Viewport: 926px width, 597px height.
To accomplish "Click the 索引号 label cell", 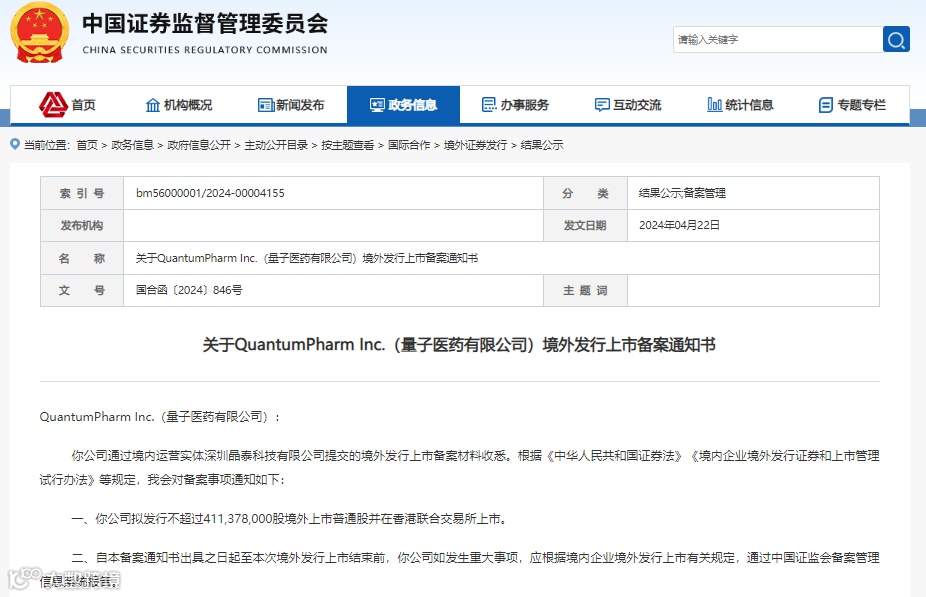I will (x=82, y=193).
